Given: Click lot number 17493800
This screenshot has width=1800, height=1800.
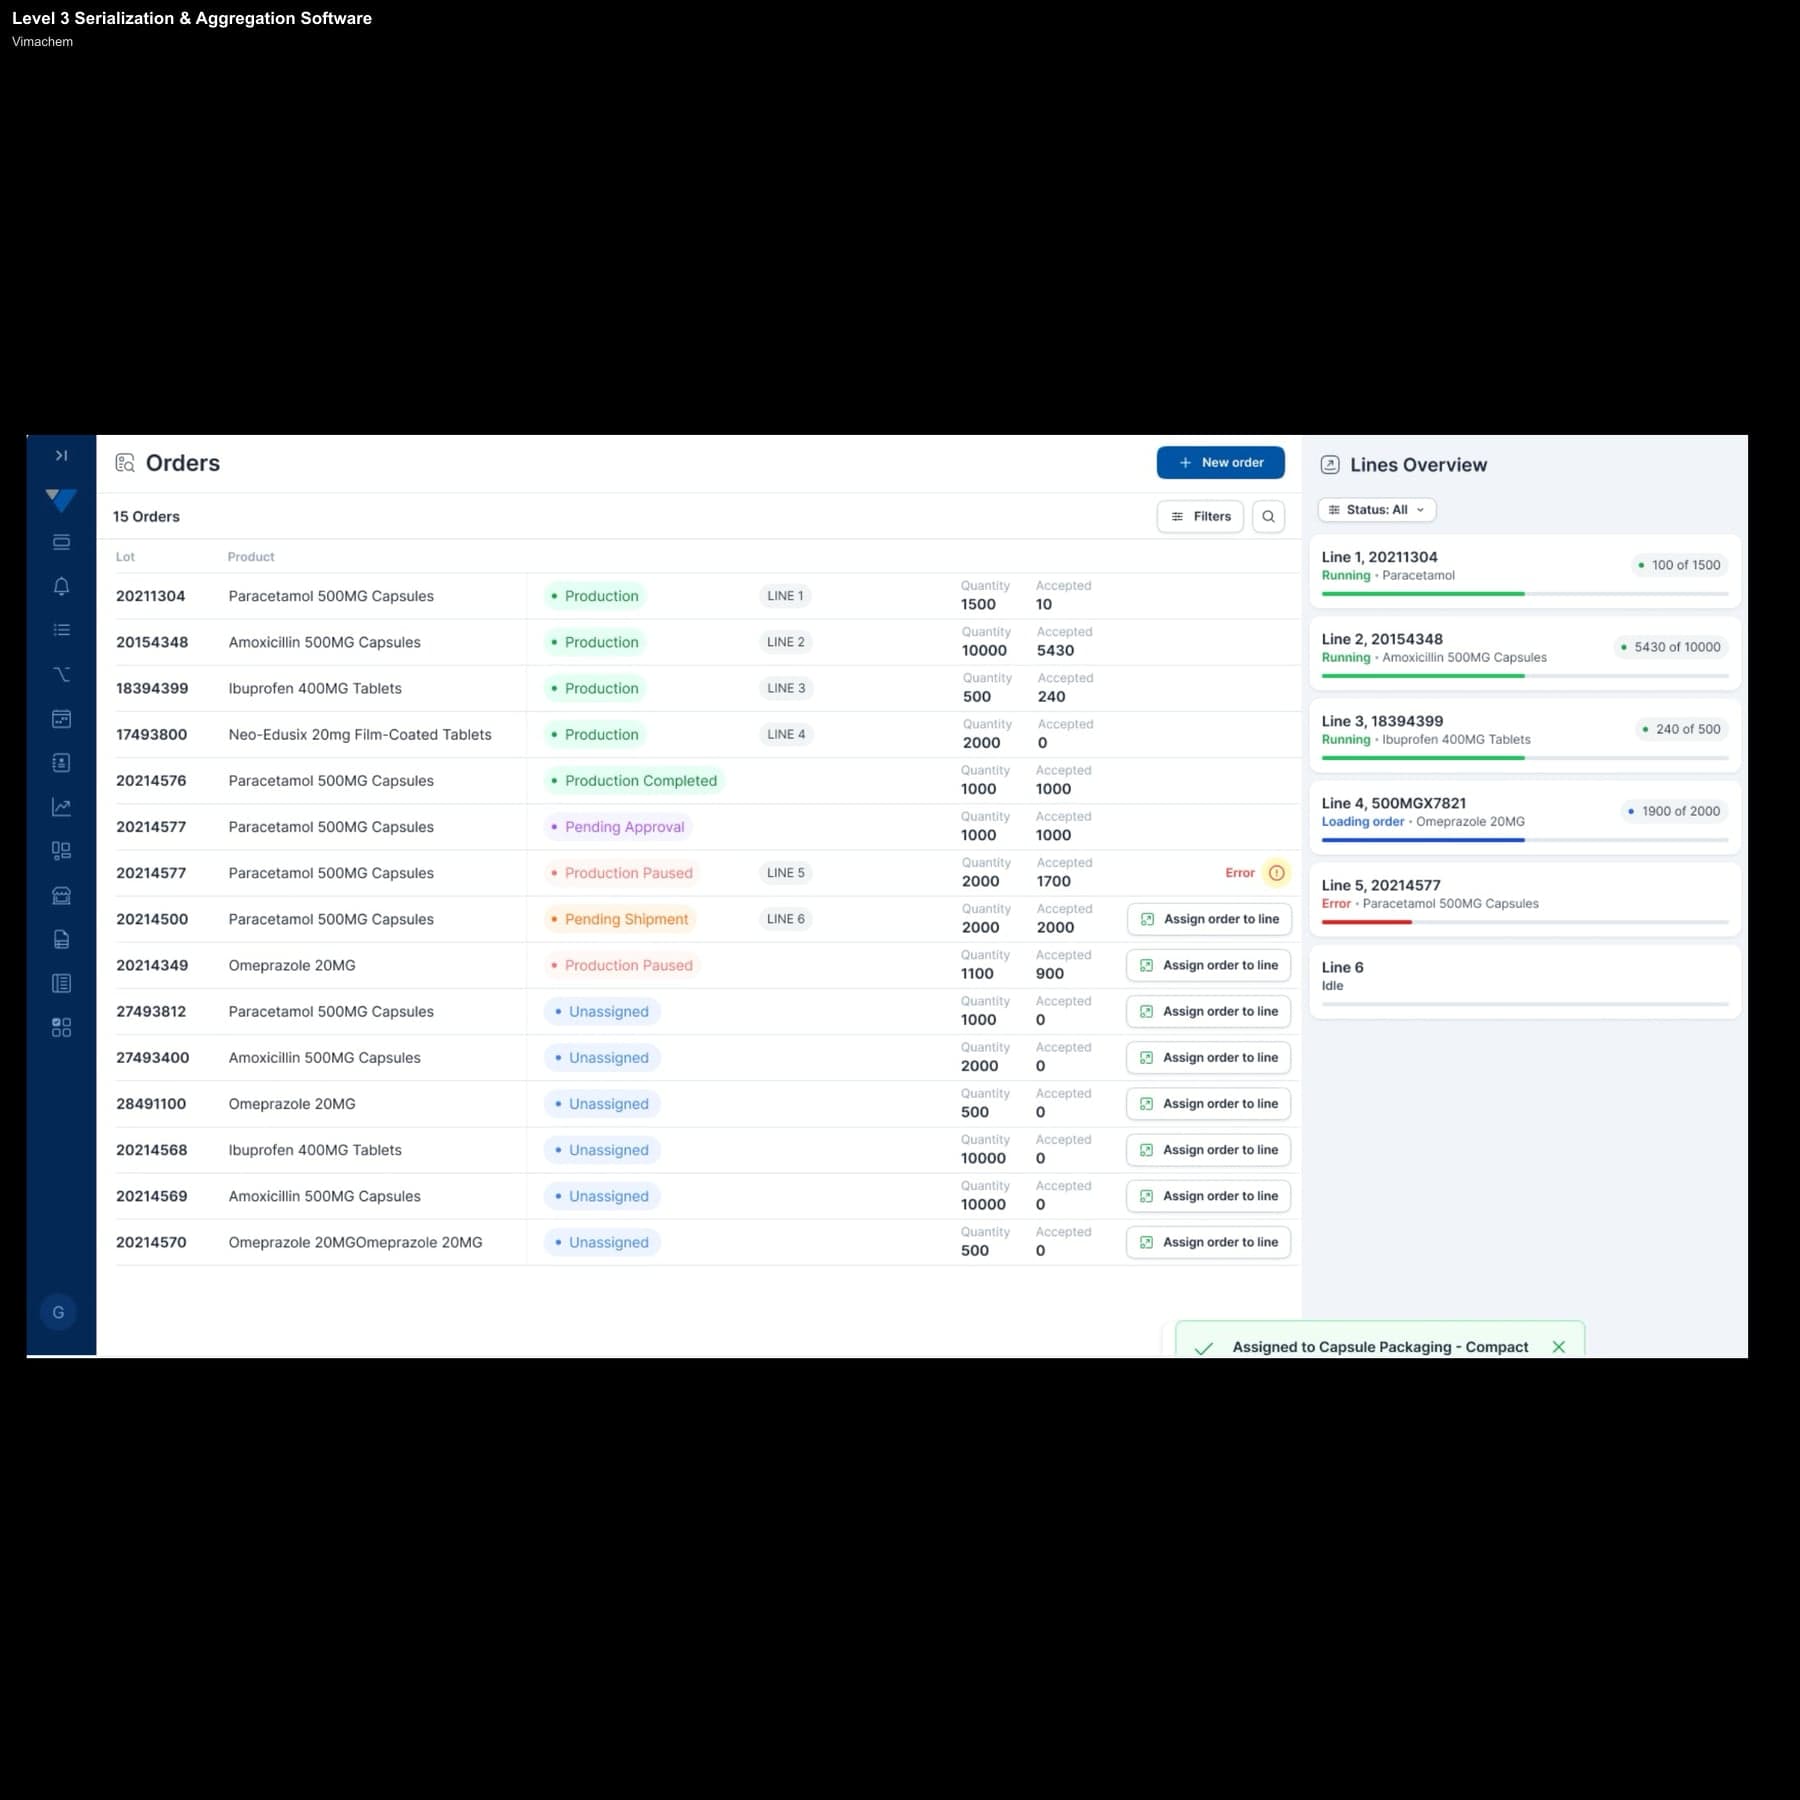Looking at the screenshot, I should (x=152, y=735).
